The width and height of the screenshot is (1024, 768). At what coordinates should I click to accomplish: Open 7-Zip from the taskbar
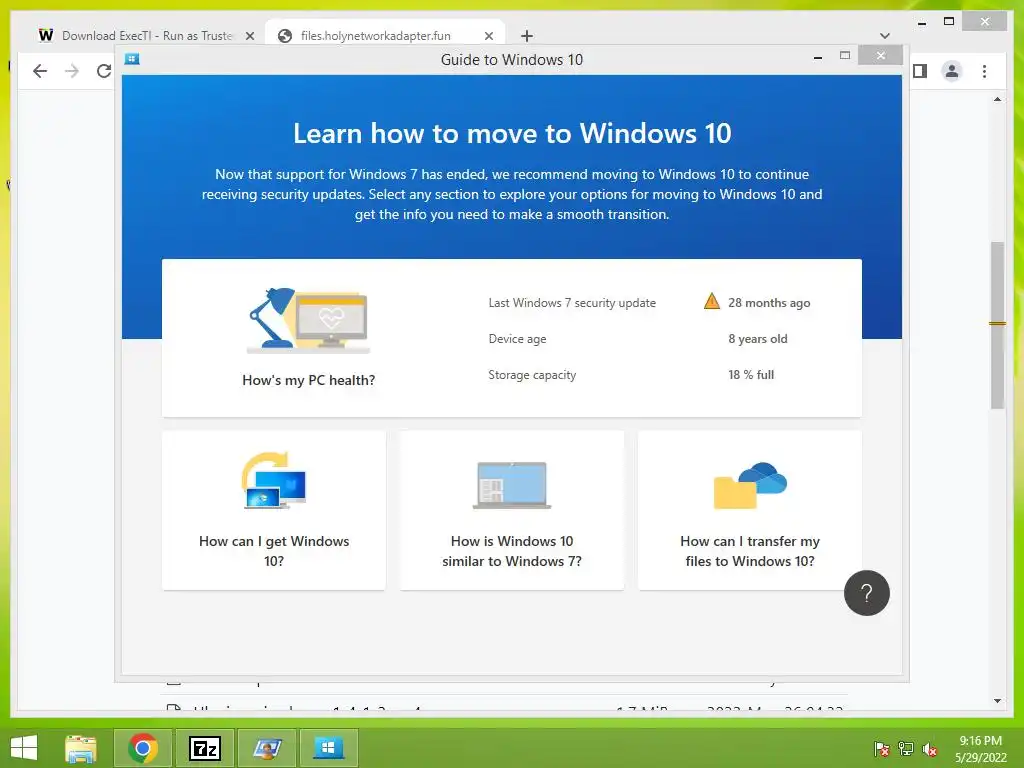pyautogui.click(x=204, y=748)
